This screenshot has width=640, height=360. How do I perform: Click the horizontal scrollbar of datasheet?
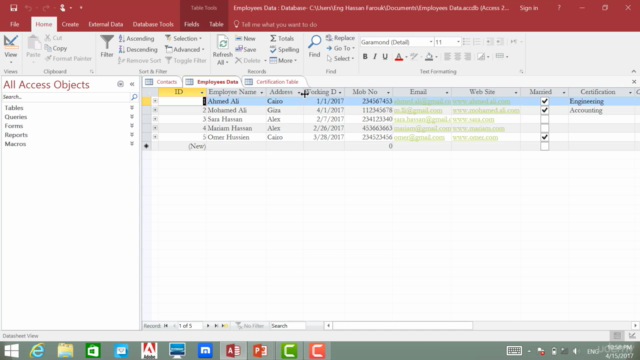pyautogui.click(x=402, y=326)
